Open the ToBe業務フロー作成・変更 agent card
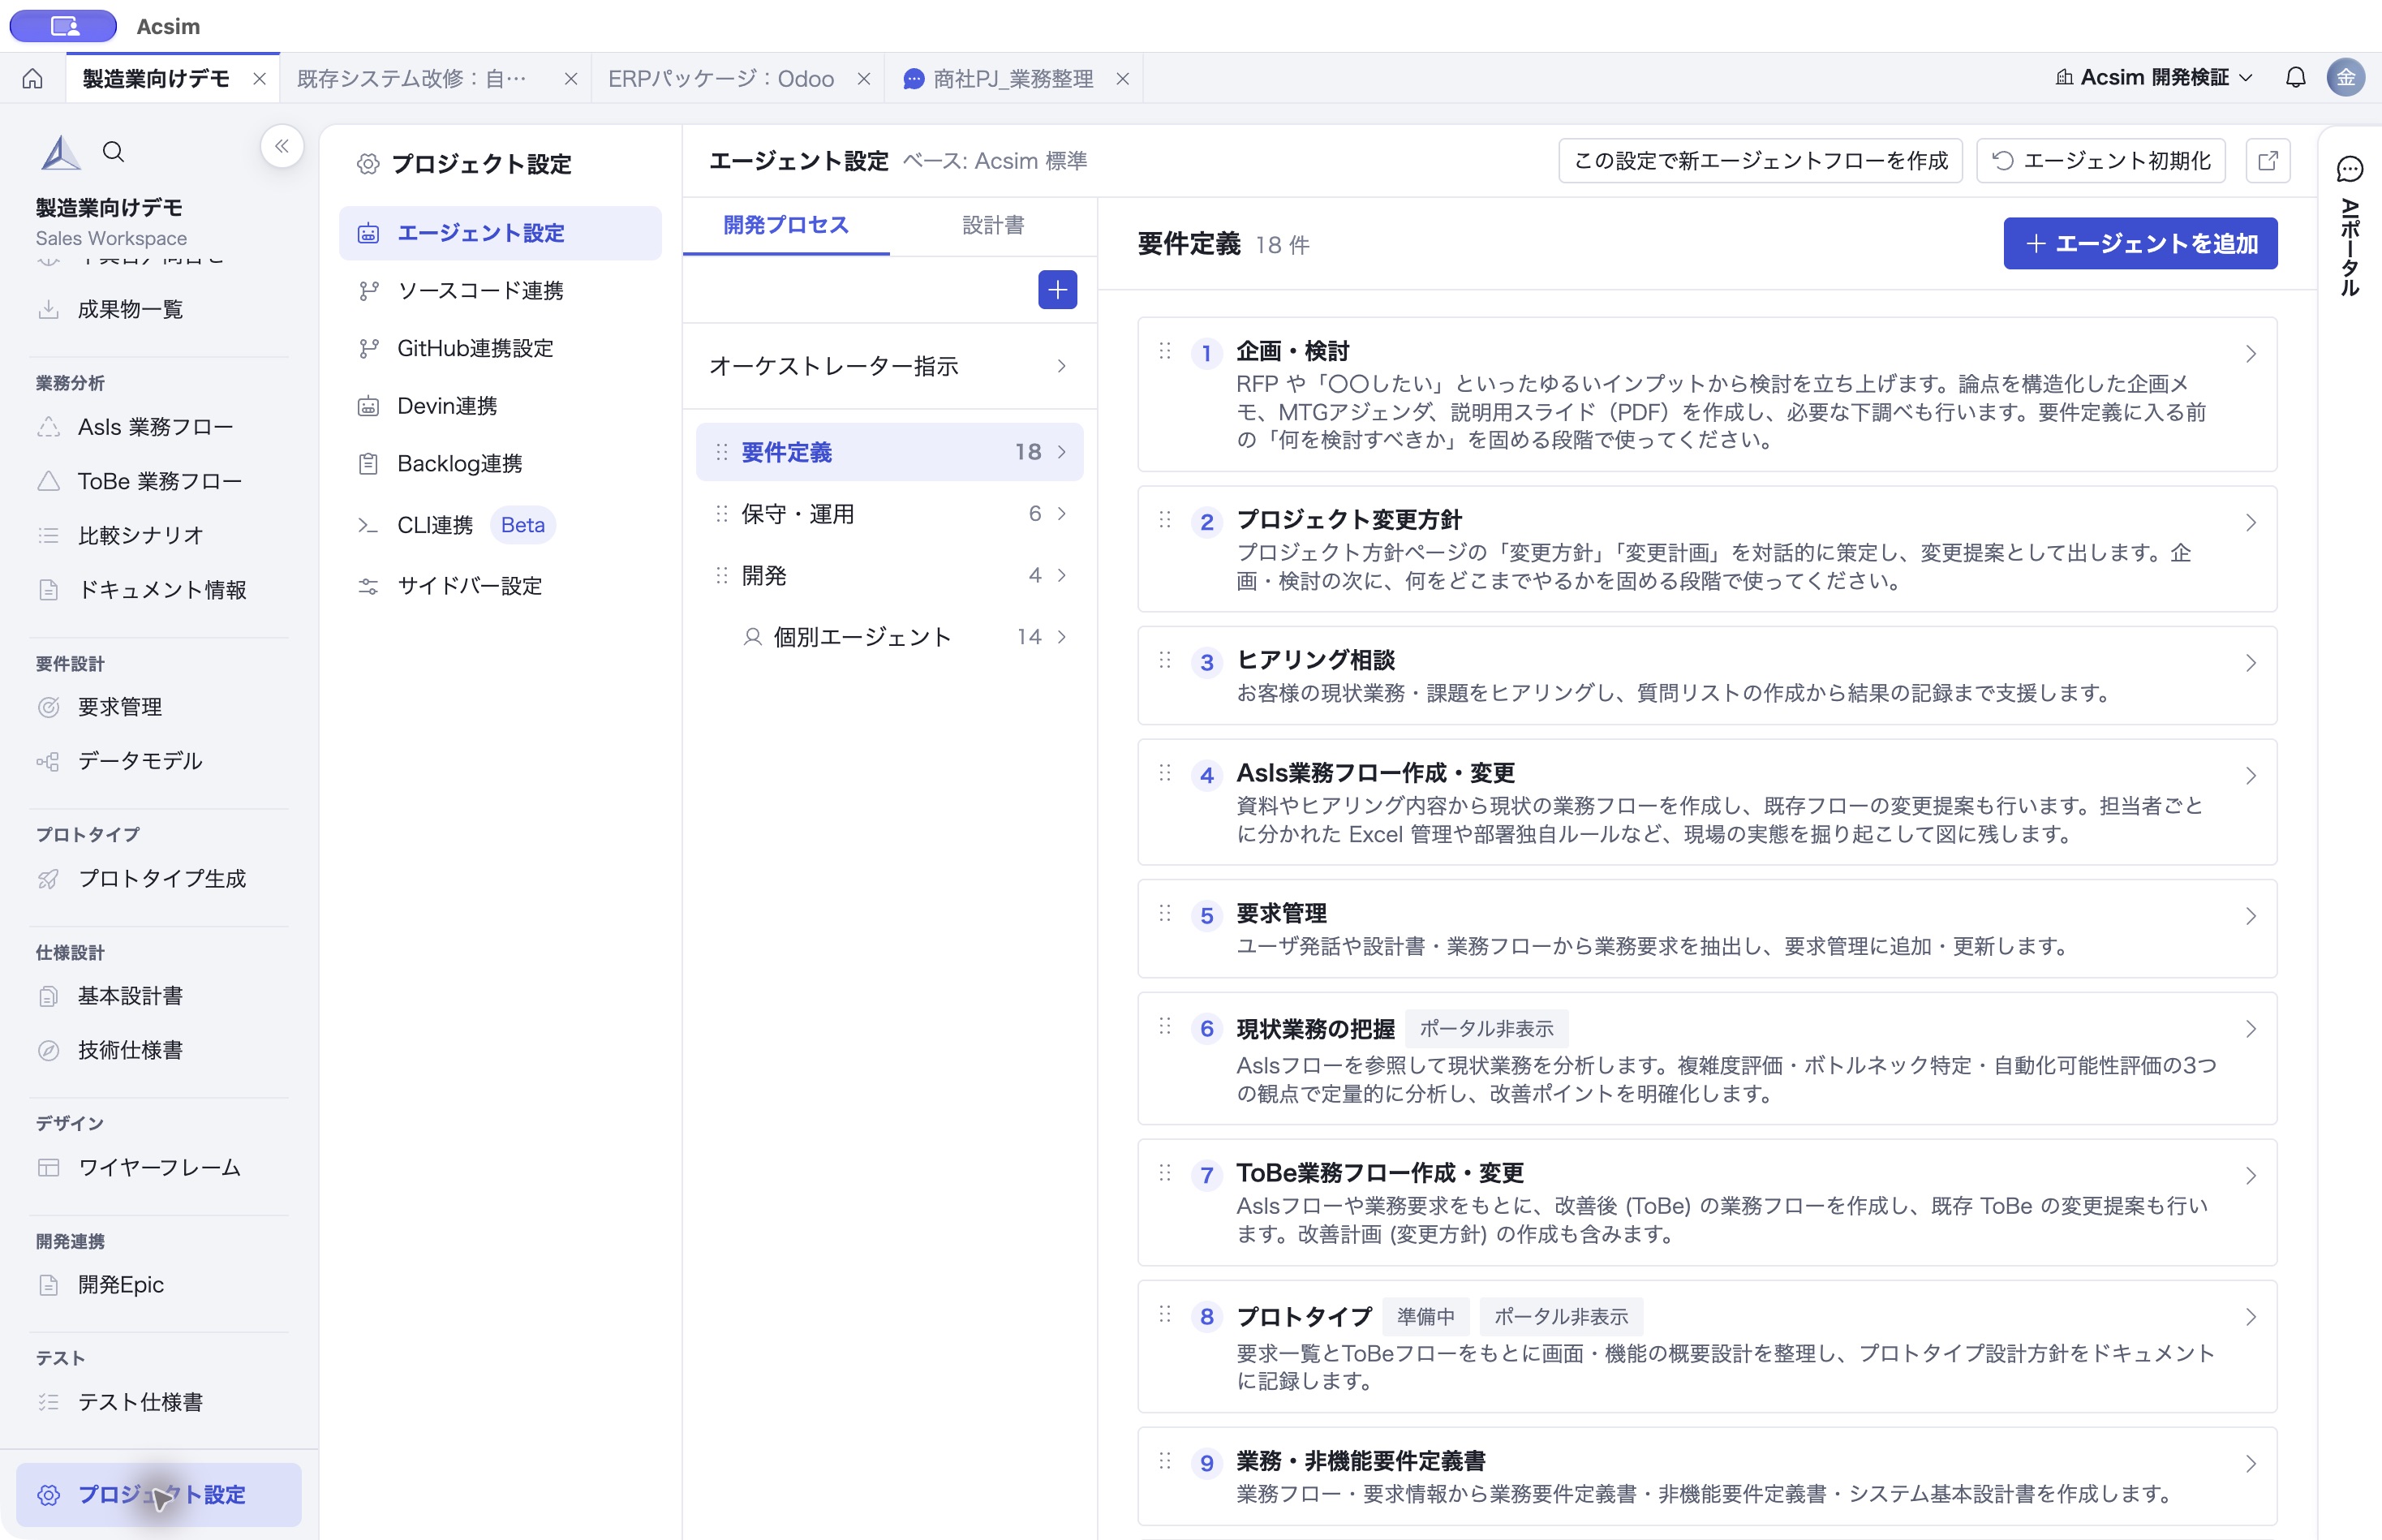 1707,1202
